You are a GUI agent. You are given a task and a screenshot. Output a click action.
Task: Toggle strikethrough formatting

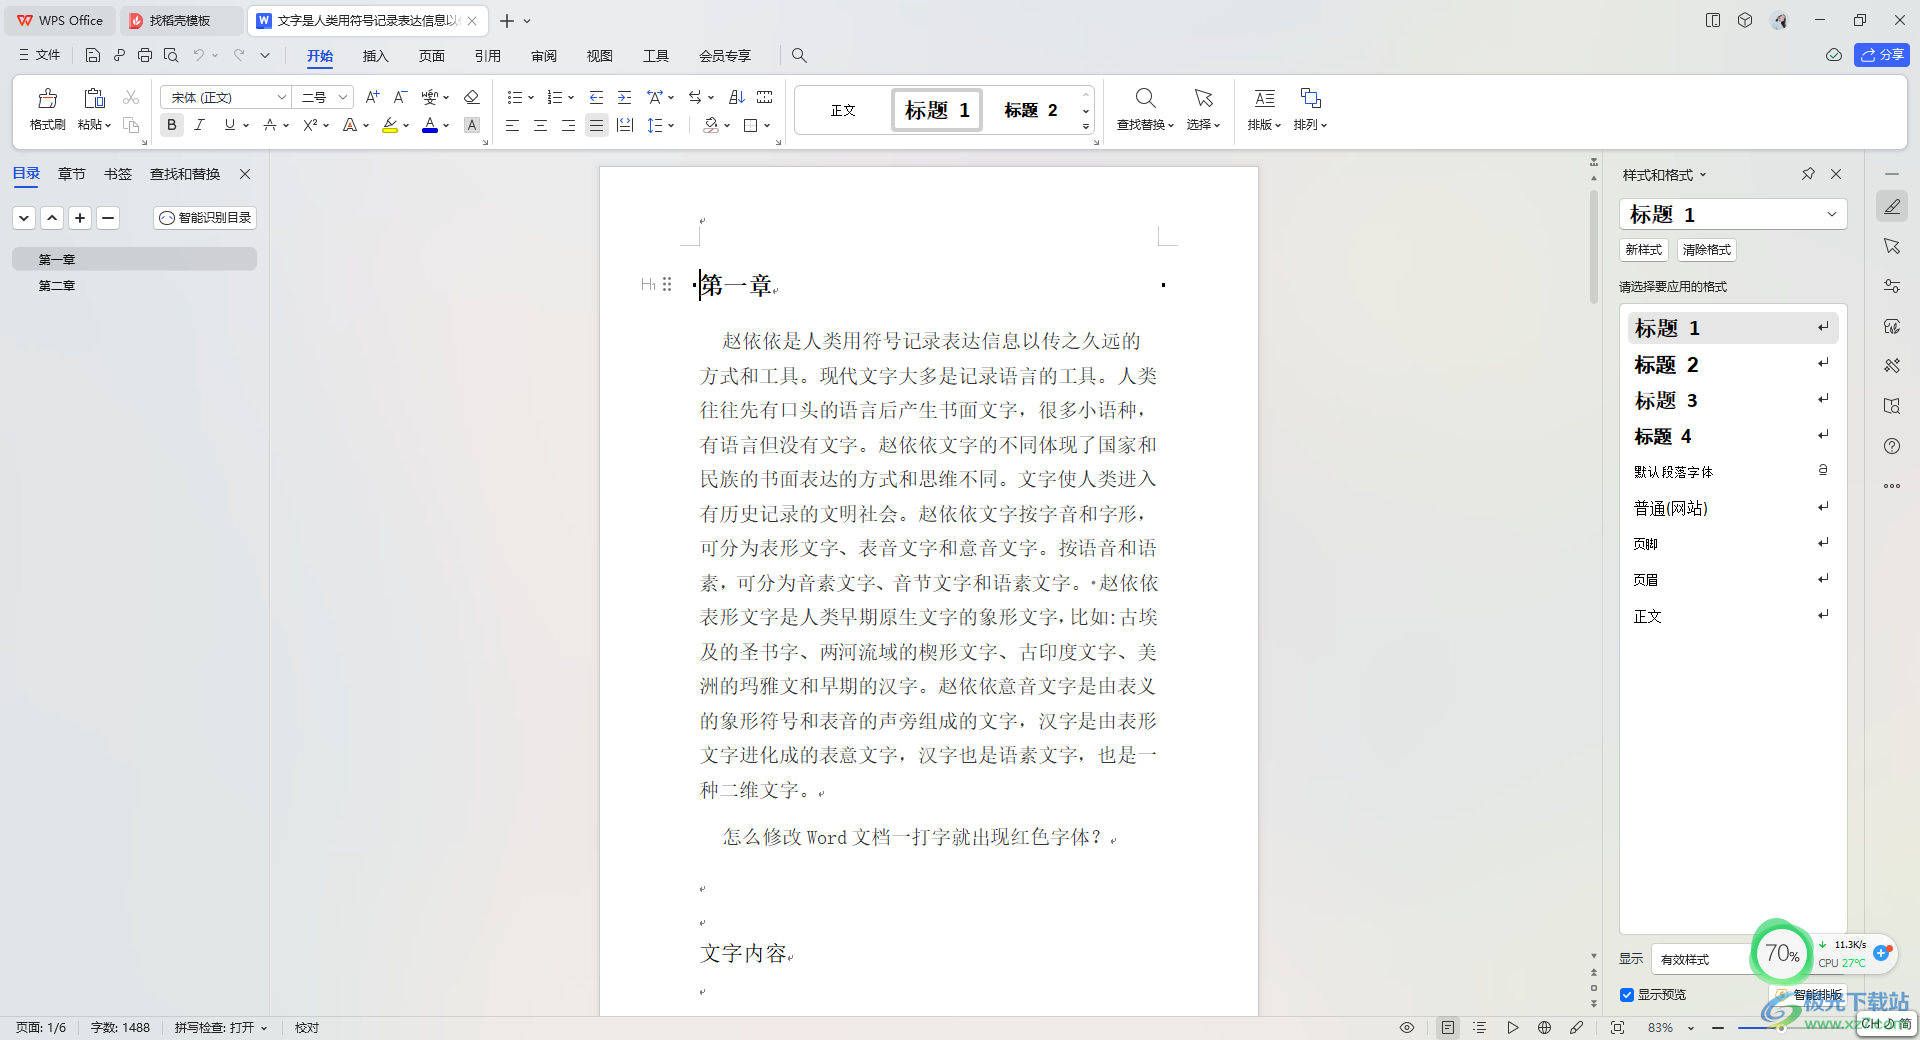[269, 125]
